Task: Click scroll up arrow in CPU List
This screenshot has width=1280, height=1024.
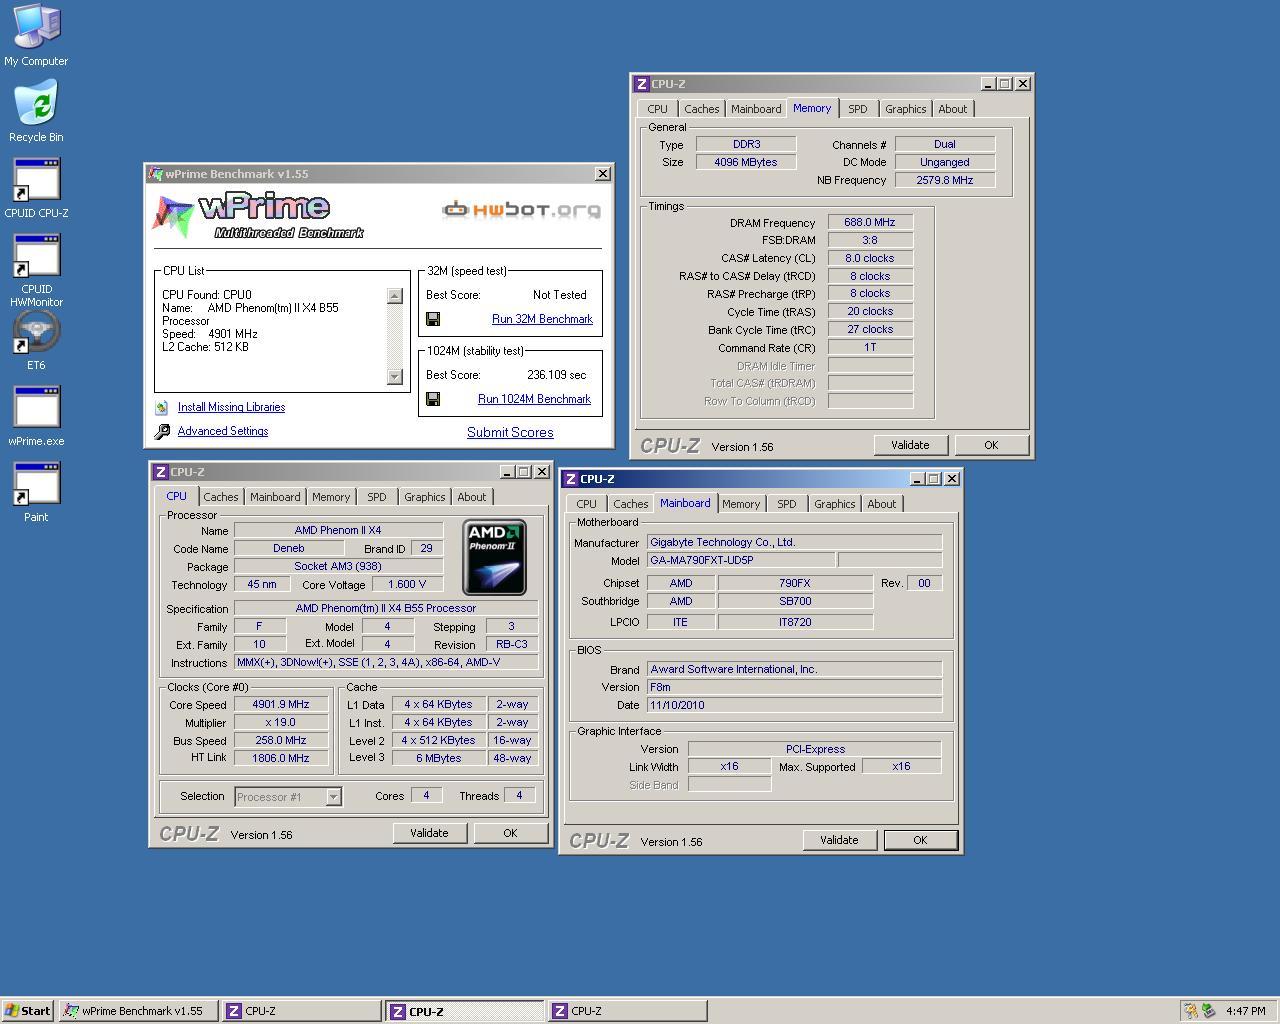Action: pos(394,295)
